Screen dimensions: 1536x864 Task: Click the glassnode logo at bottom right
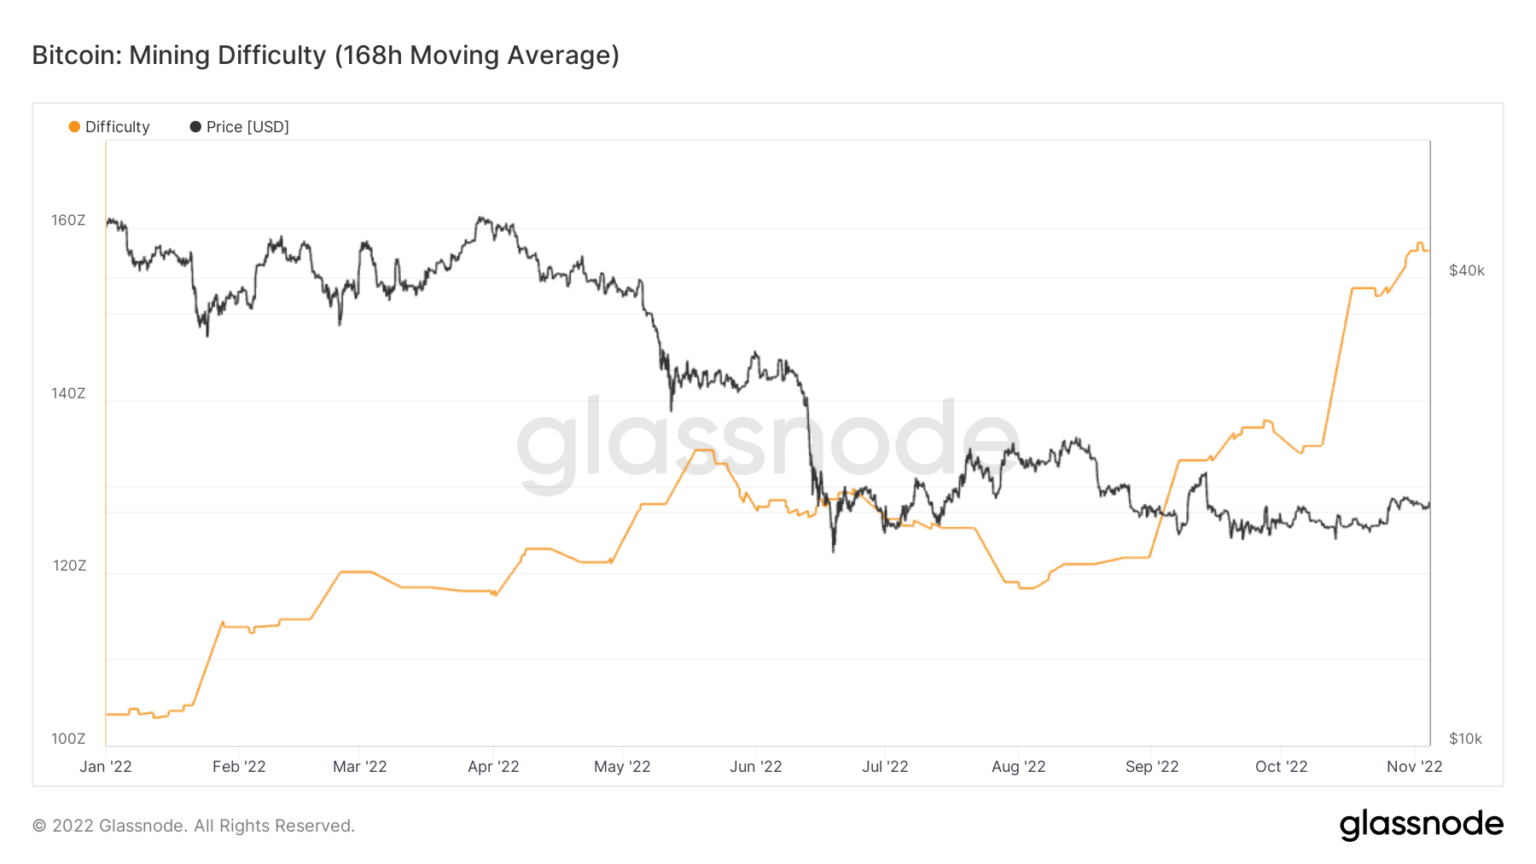click(1421, 824)
